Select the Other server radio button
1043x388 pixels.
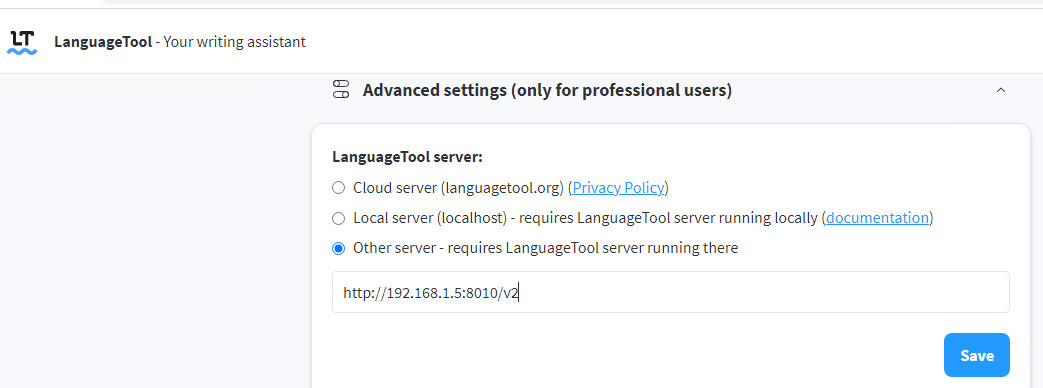coord(339,248)
